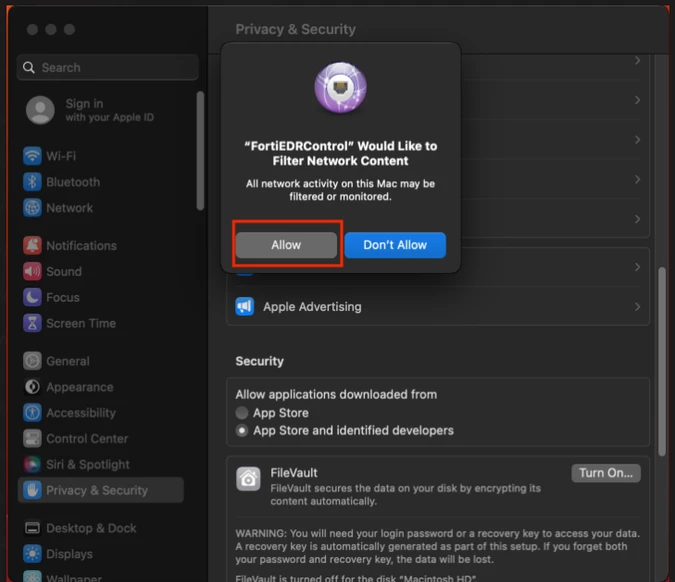Select Displays in the sidebar

(x=69, y=554)
